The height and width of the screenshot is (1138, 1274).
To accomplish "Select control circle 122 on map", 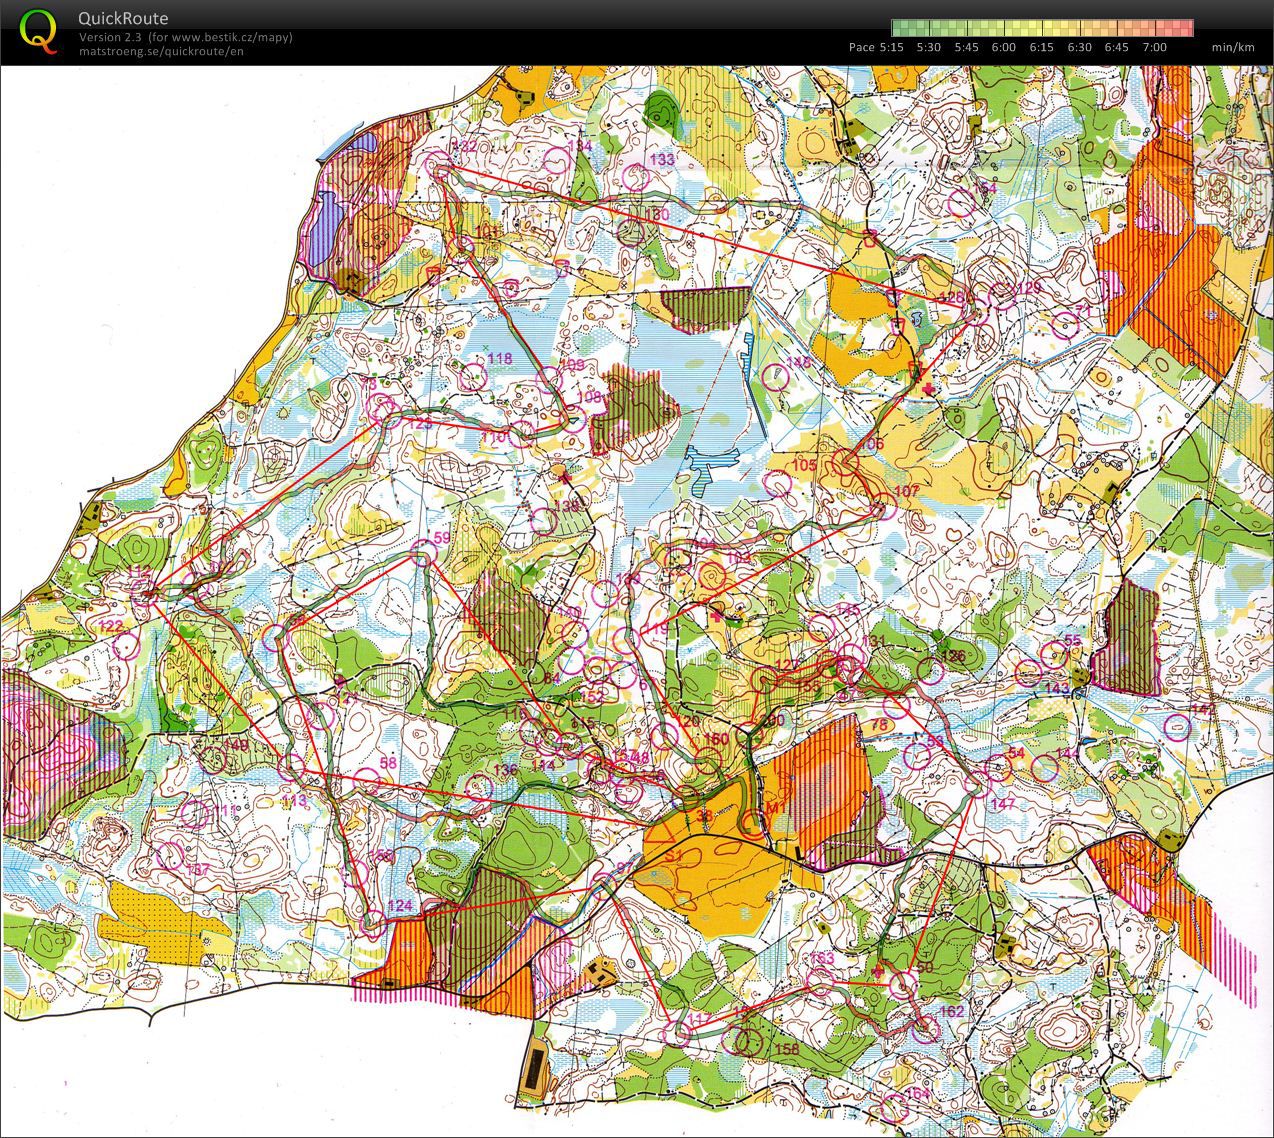I will click(x=125, y=645).
